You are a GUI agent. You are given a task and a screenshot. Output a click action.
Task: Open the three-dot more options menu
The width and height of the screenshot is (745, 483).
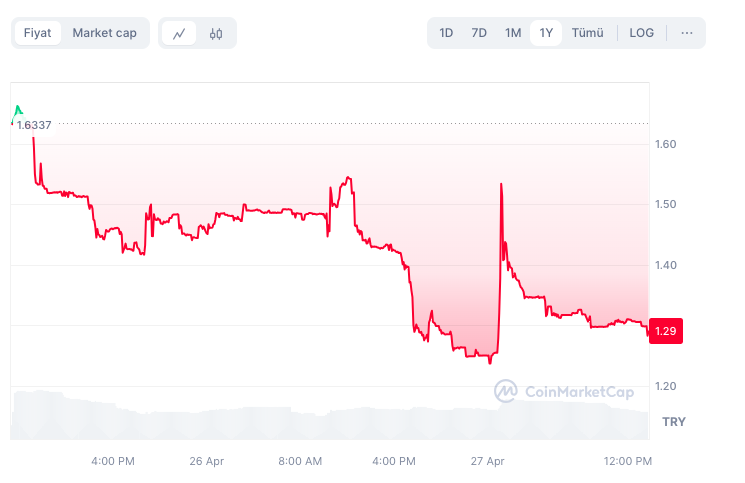[686, 33]
